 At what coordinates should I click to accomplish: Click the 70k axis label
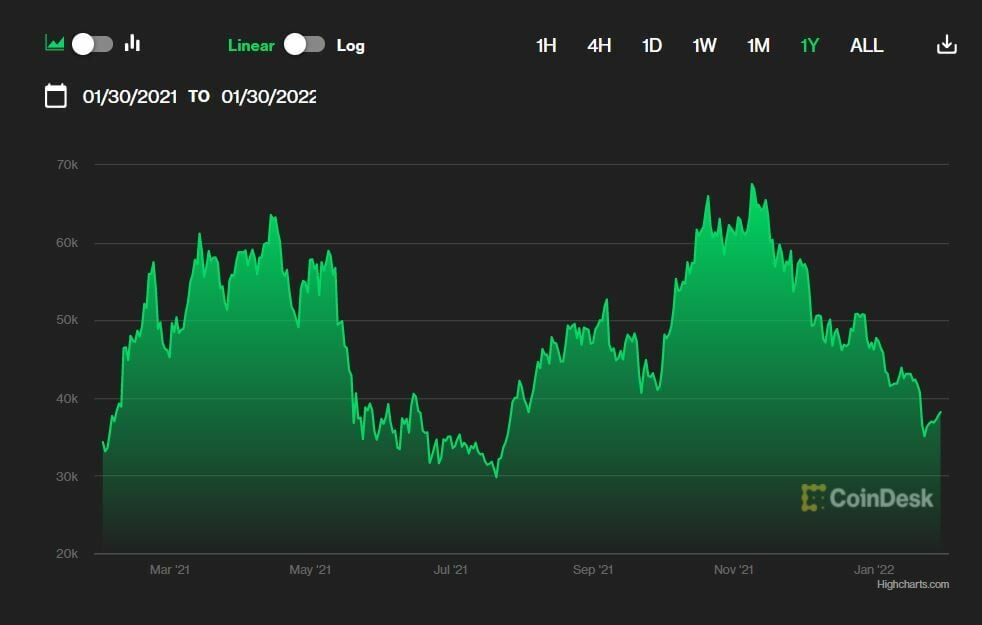pyautogui.click(x=67, y=165)
